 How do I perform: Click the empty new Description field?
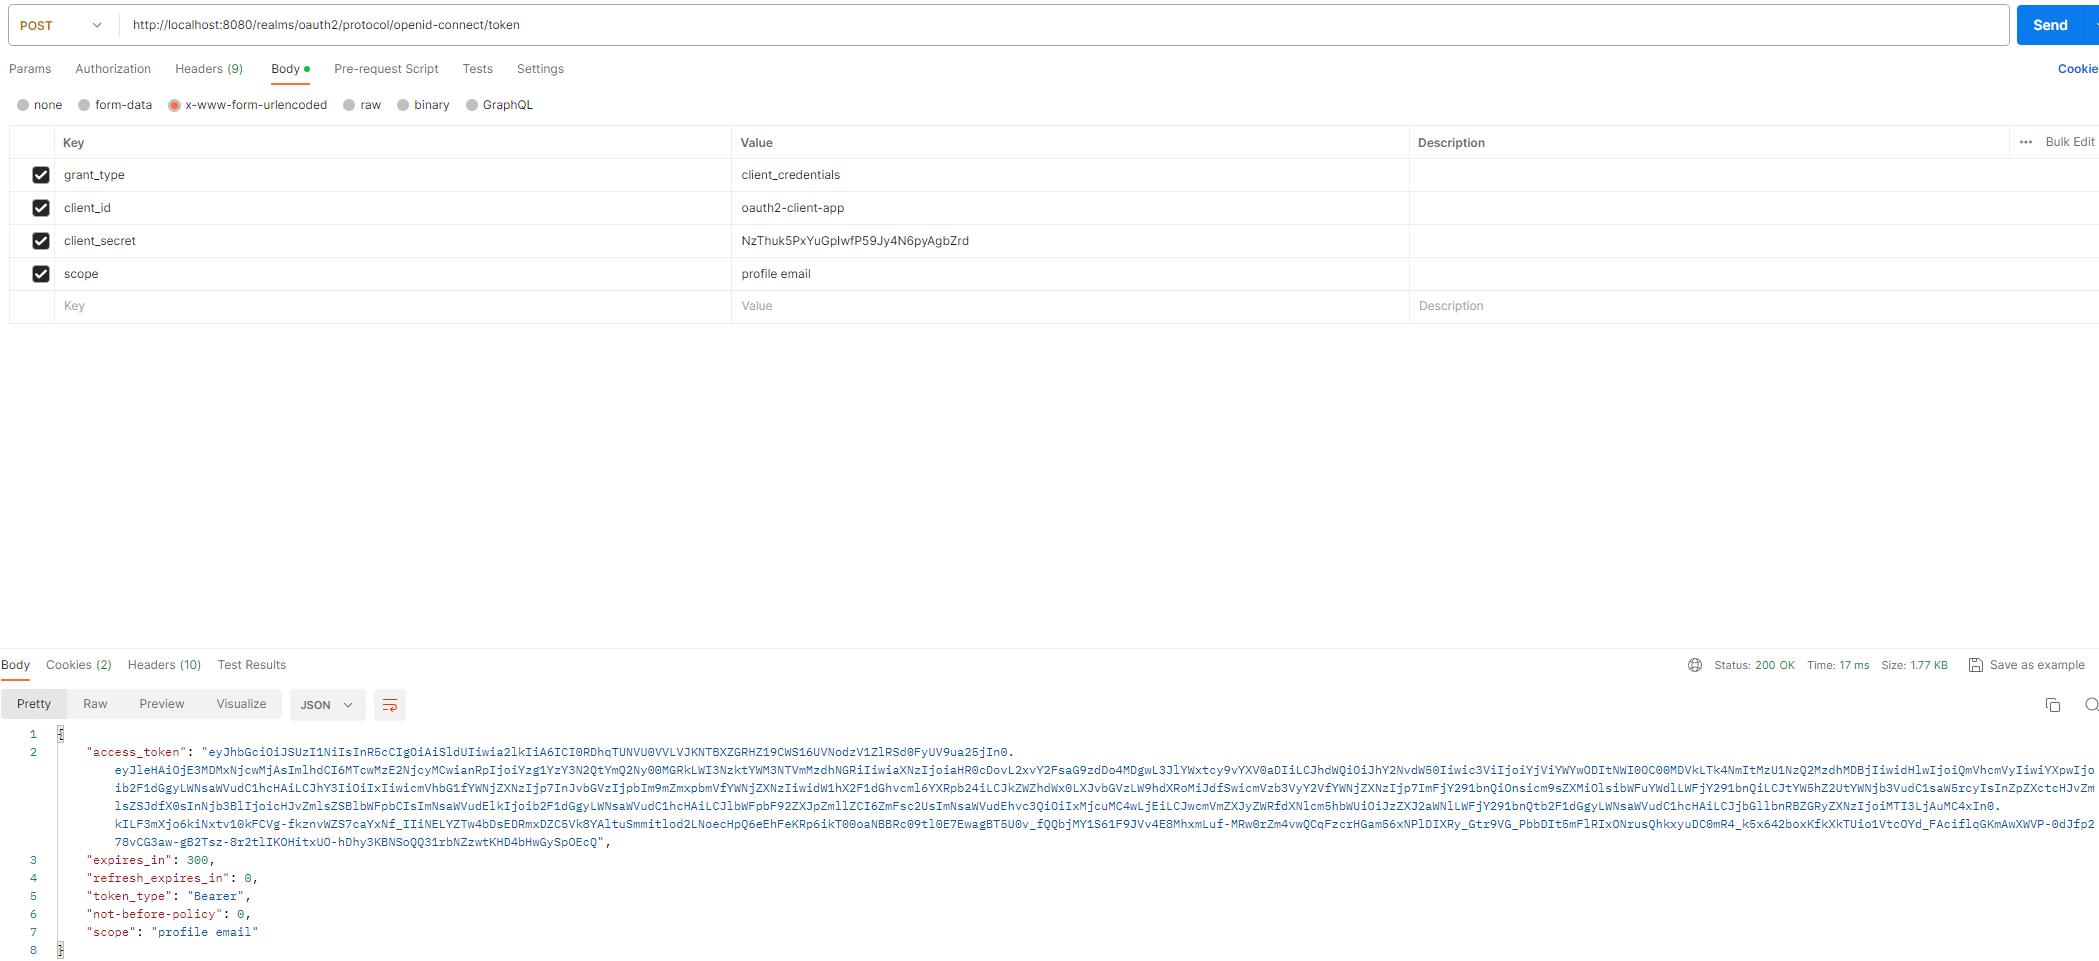[x=1753, y=306]
